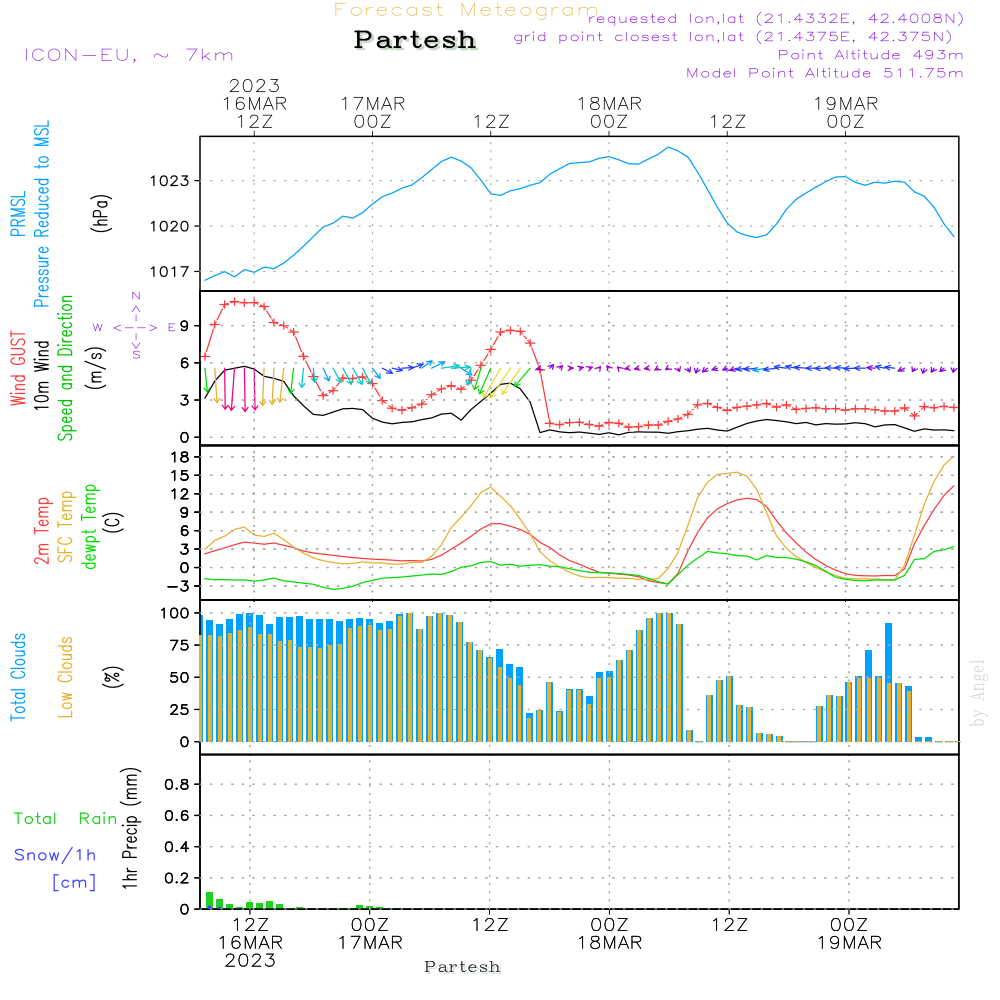Click the green 'dewpt Temp' legend label
1000x1000 pixels.
tap(89, 527)
